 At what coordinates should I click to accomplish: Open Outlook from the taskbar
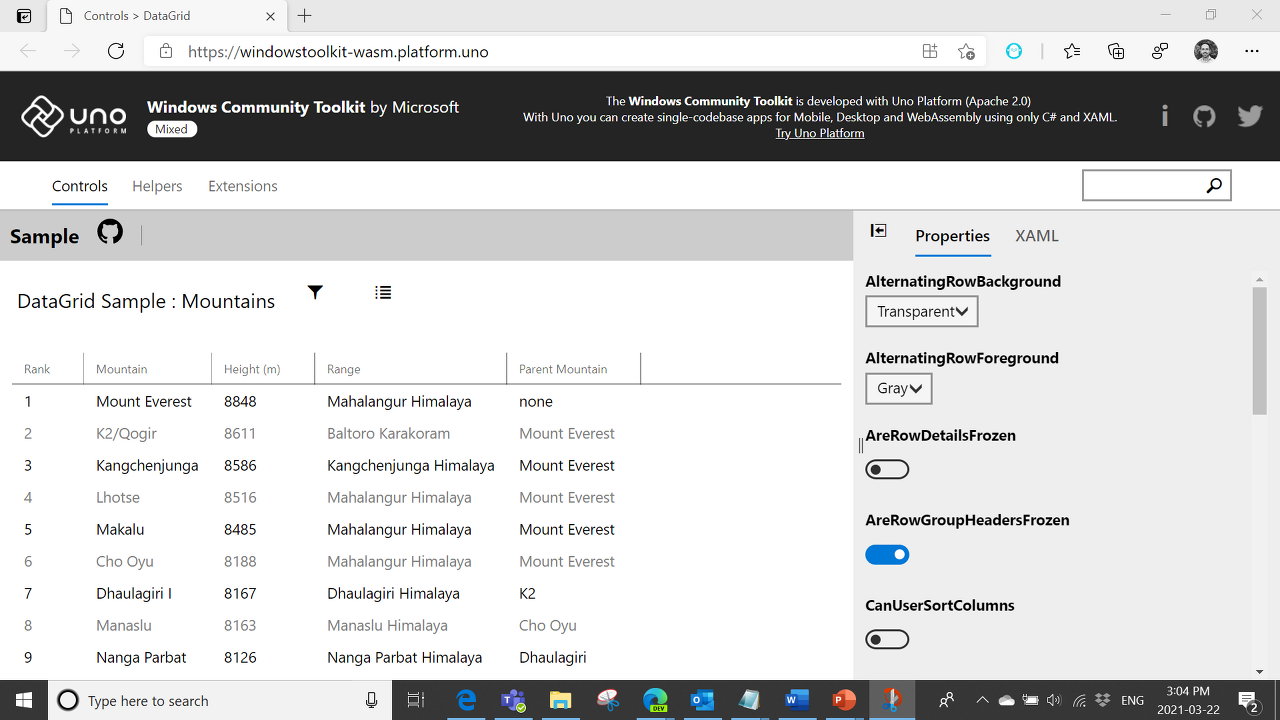coord(702,700)
